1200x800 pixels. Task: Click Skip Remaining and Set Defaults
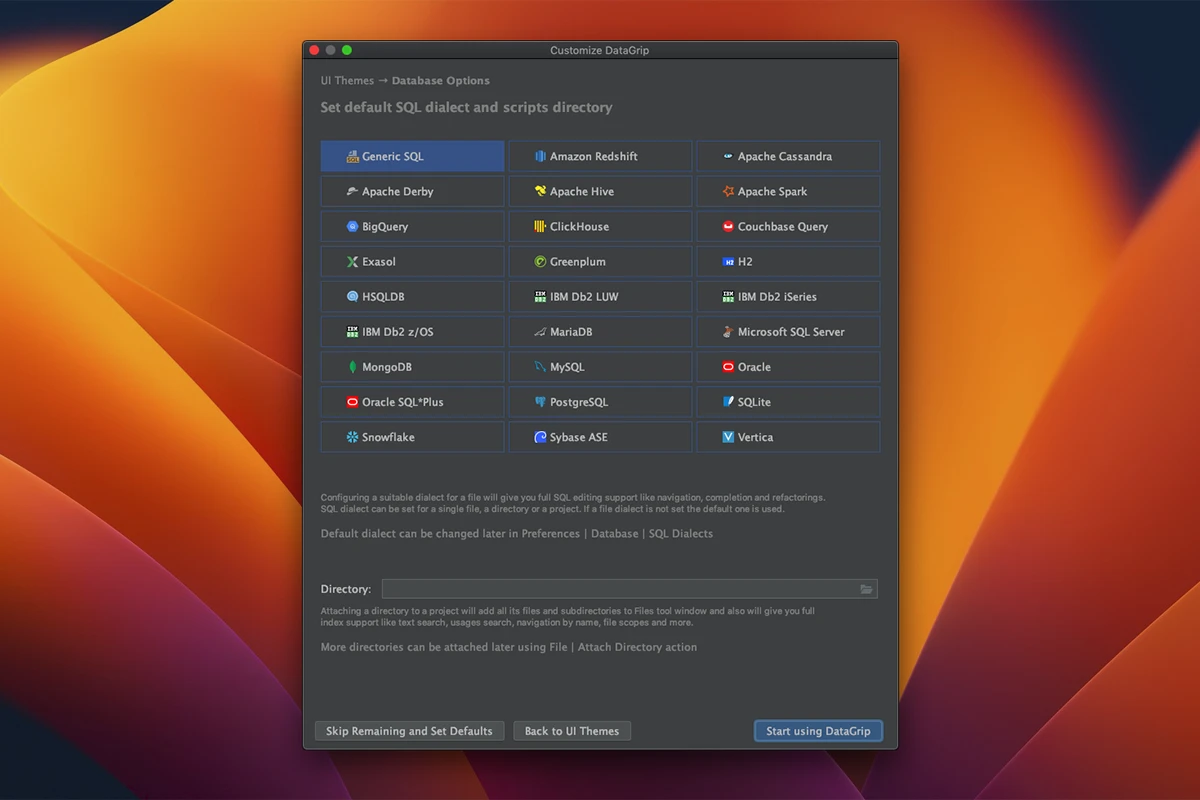(x=408, y=731)
